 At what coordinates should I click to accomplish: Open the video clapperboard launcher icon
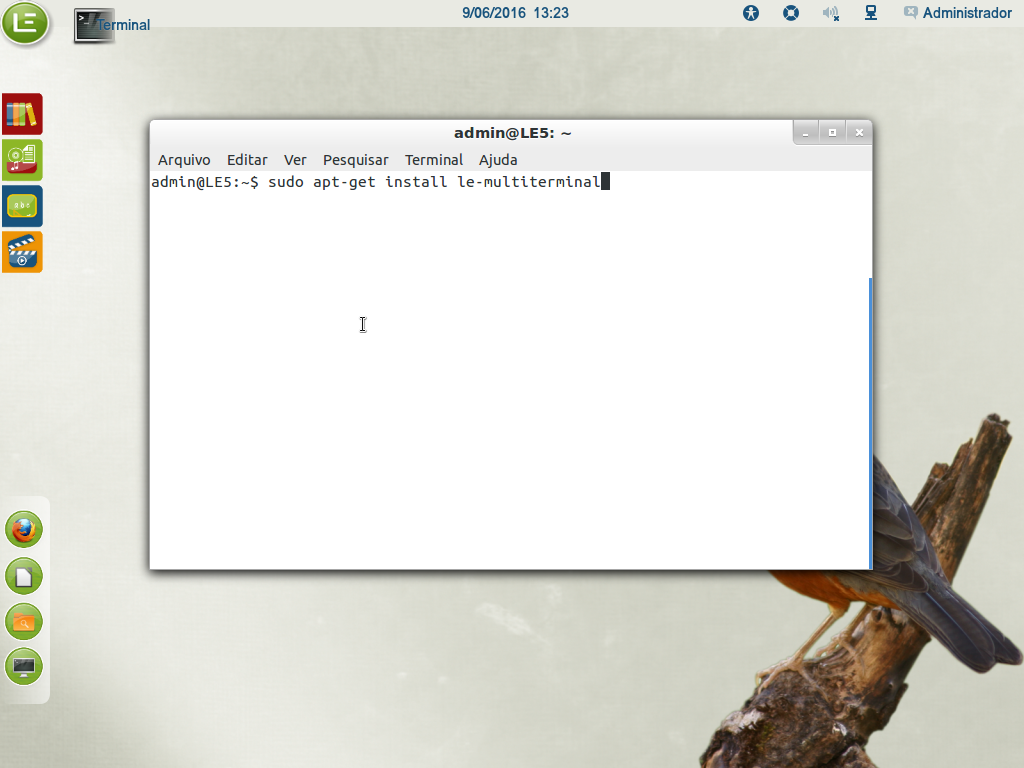click(x=22, y=252)
